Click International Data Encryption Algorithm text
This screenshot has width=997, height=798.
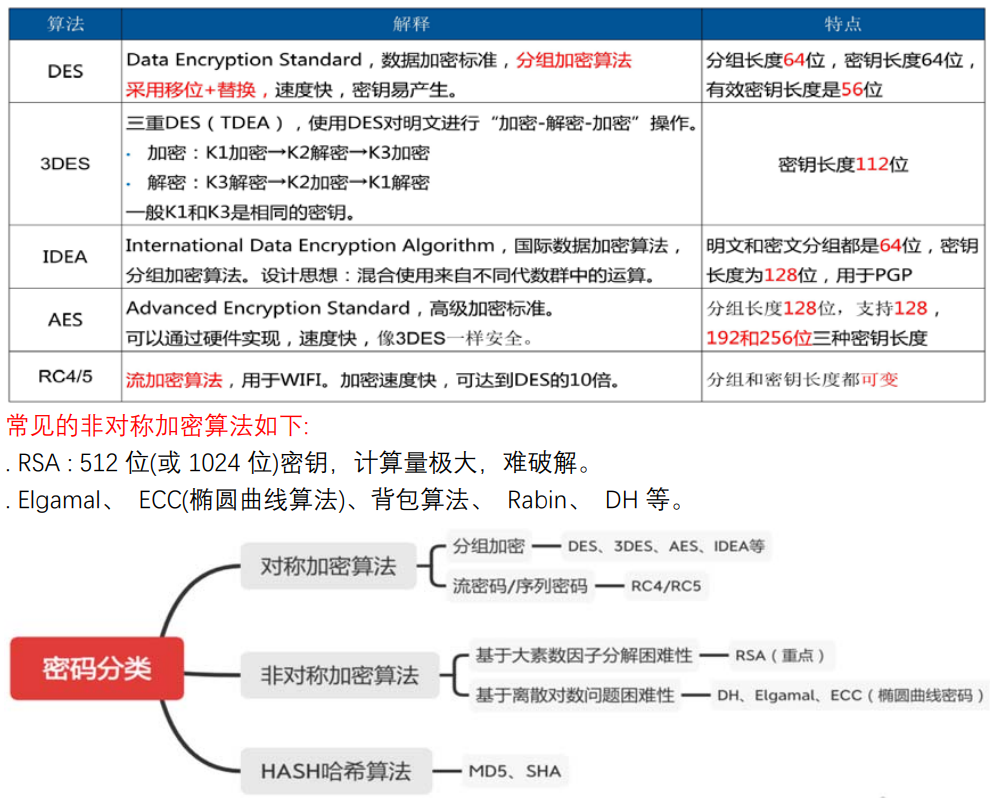(310, 245)
